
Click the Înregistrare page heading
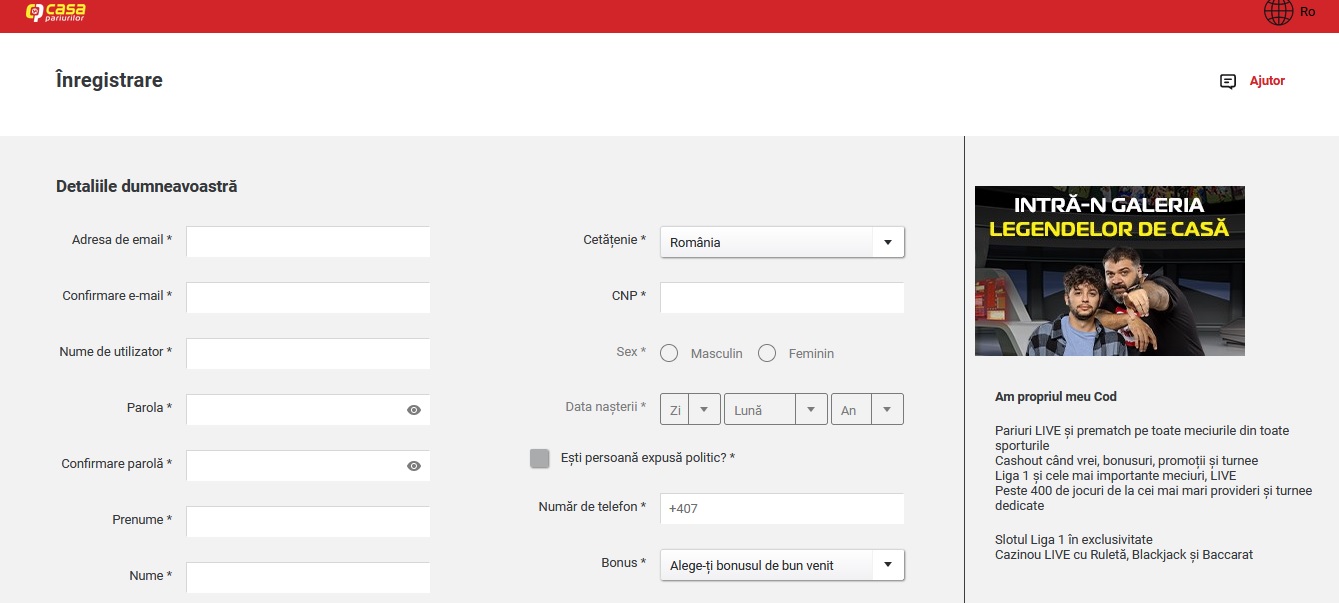[x=109, y=81]
